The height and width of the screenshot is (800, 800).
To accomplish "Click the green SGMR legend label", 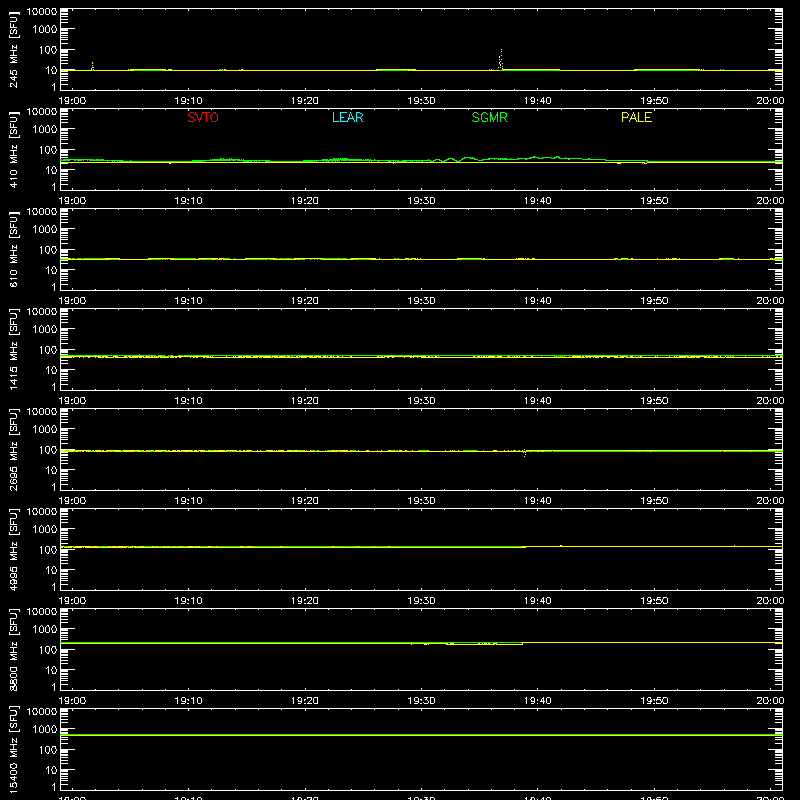I will 489,117.
